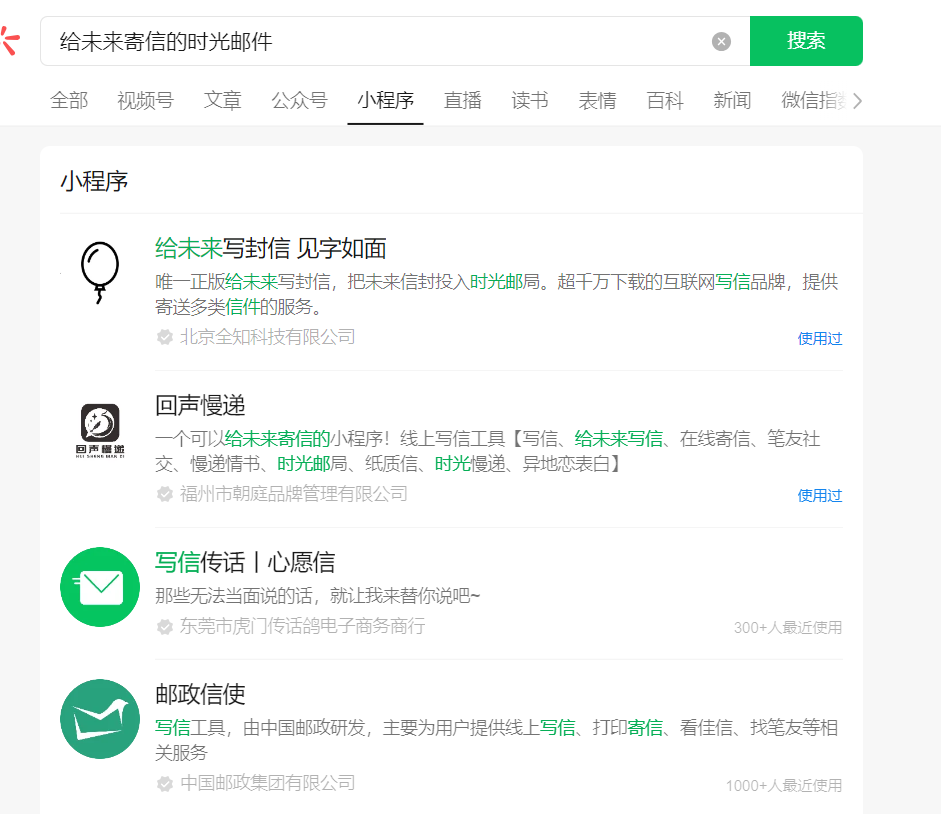Open 写信传话丨心愿信 title link
The width and height of the screenshot is (941, 814).
coord(245,562)
